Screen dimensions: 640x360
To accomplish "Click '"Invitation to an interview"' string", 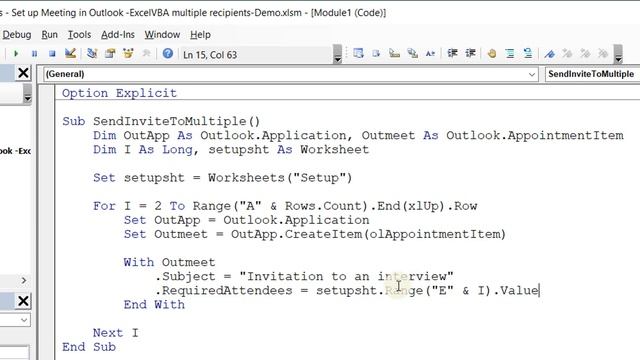I will [346, 276].
